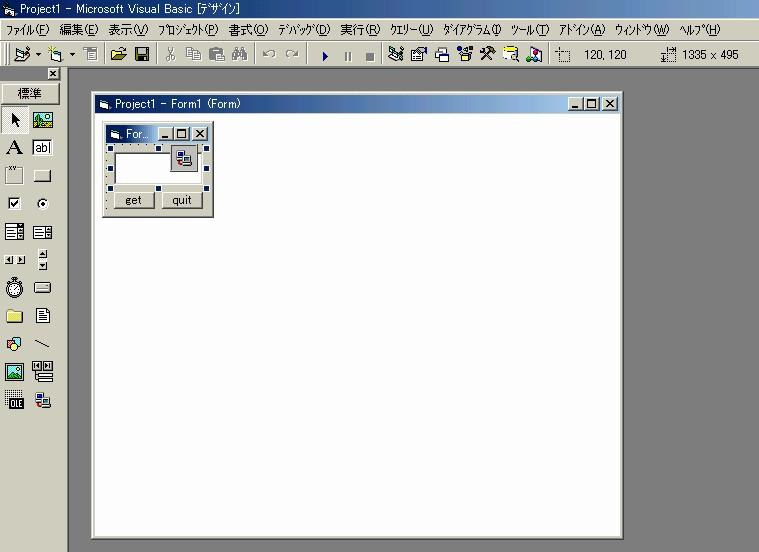Select the Winsock control on the form
Image resolution: width=759 pixels, height=552 pixels.
click(x=184, y=158)
